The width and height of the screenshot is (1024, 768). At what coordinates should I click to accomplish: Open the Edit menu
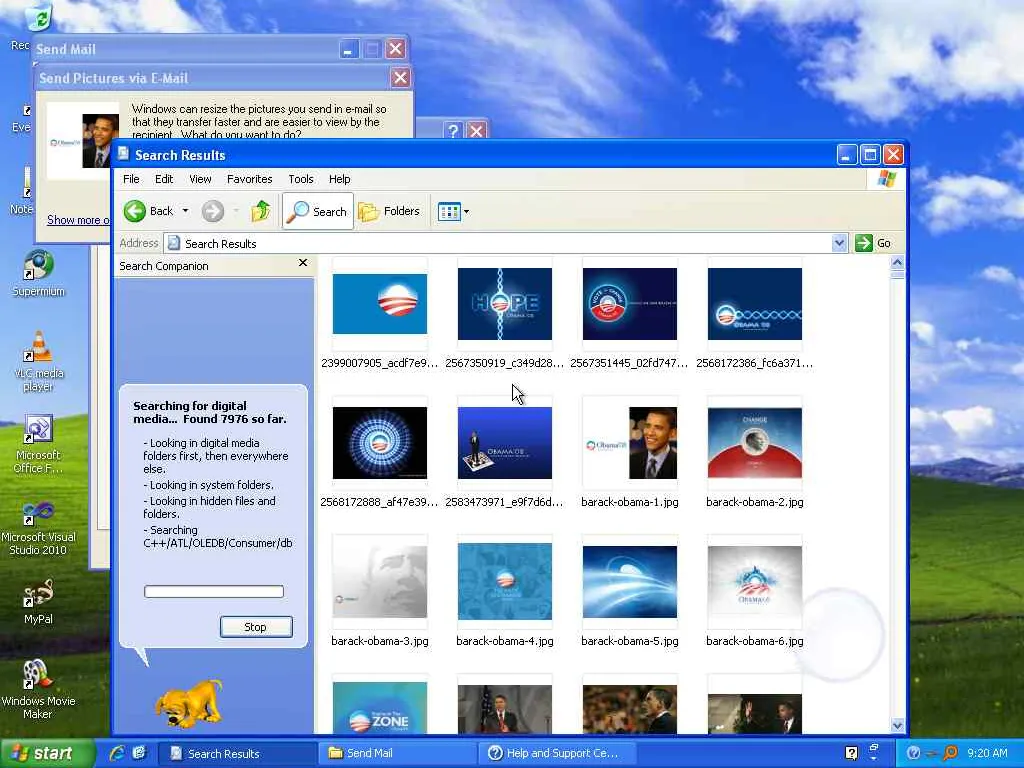pyautogui.click(x=164, y=179)
